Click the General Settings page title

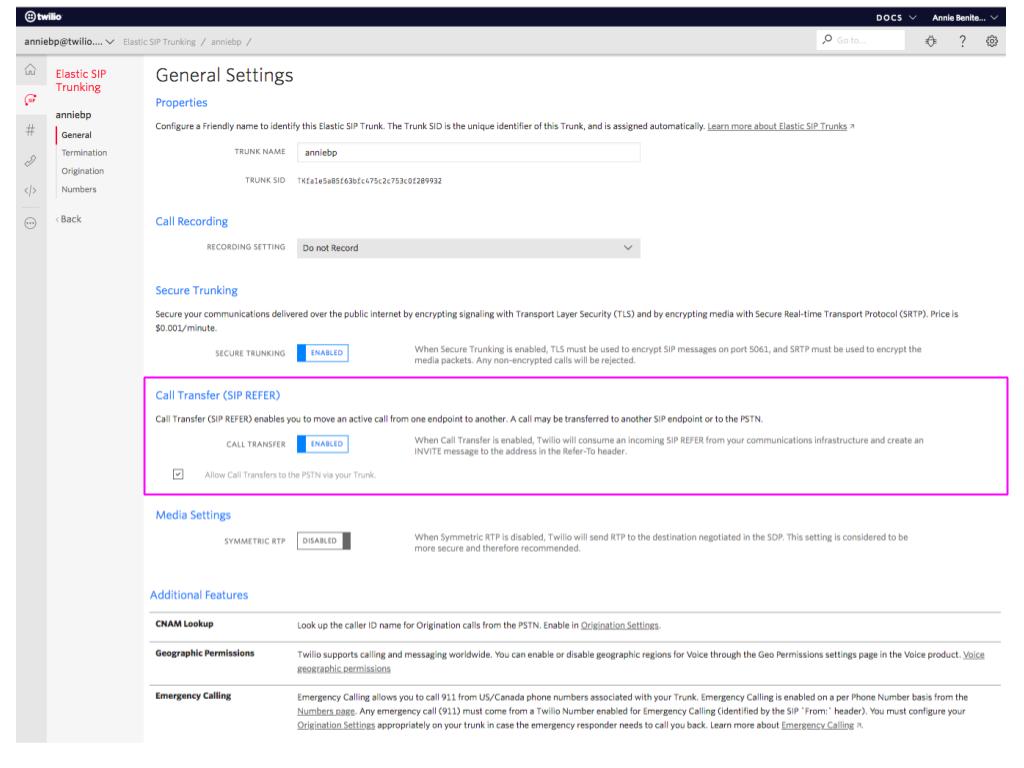(x=224, y=75)
